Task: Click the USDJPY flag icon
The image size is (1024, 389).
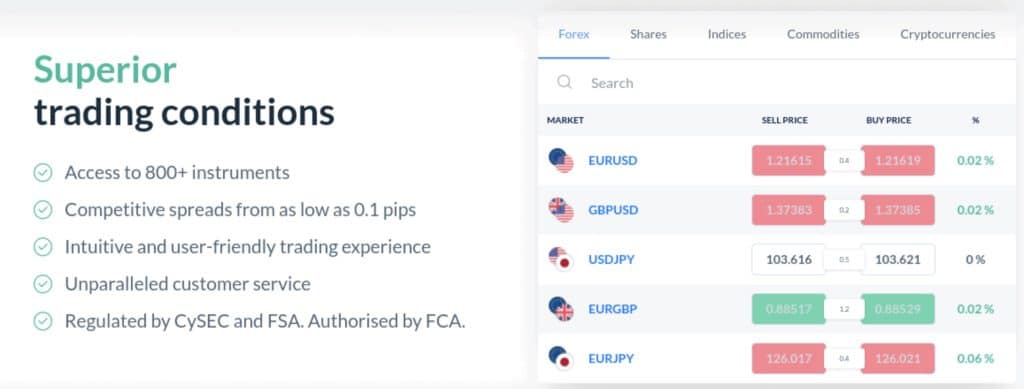Action: (x=561, y=260)
